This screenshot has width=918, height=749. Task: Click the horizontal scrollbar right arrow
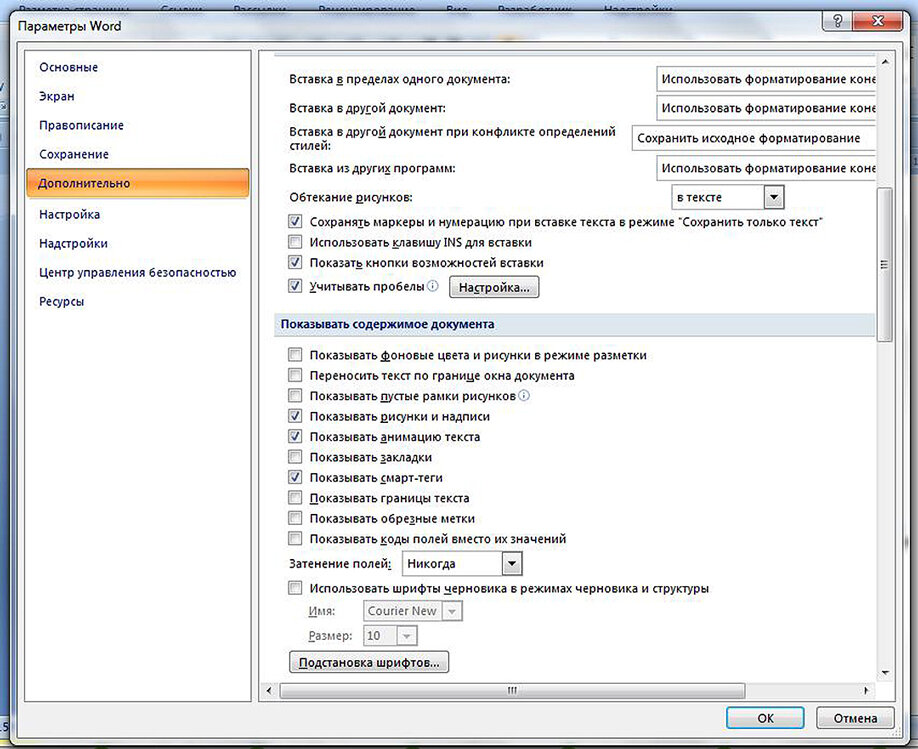pyautogui.click(x=866, y=691)
